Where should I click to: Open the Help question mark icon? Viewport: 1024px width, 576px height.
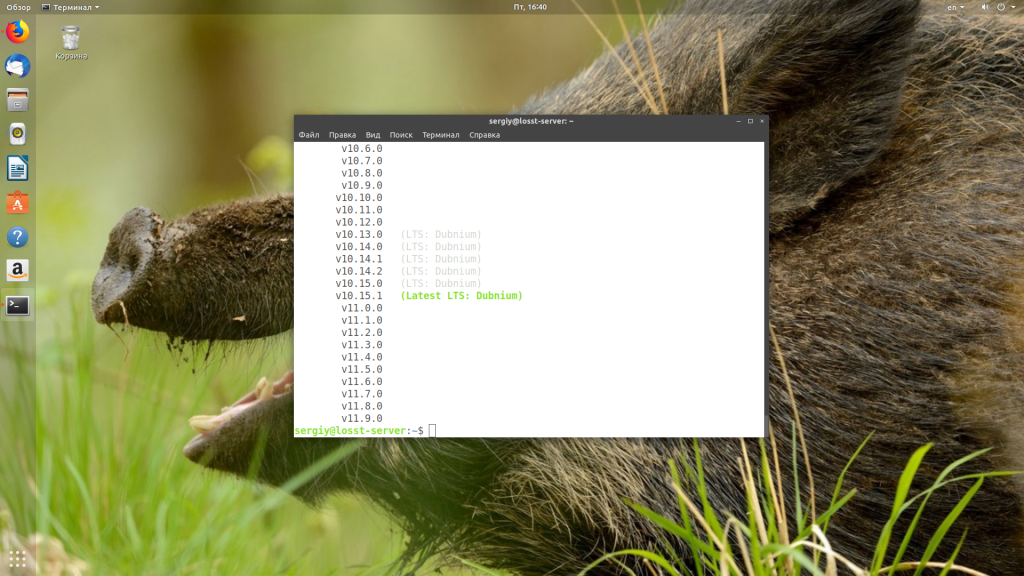[x=18, y=237]
